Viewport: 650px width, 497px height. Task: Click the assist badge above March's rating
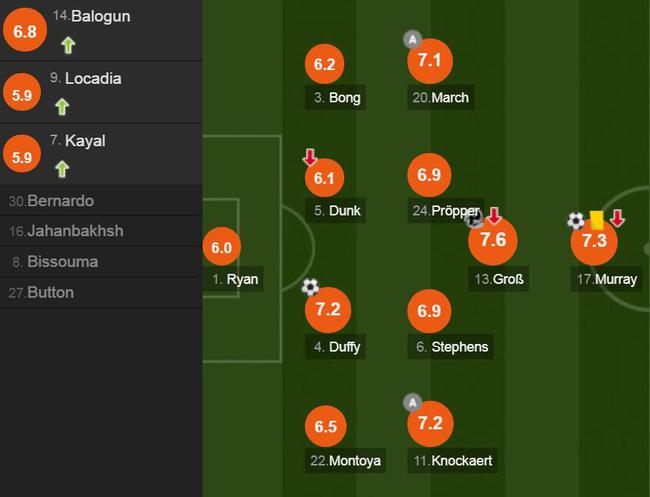[x=412, y=40]
